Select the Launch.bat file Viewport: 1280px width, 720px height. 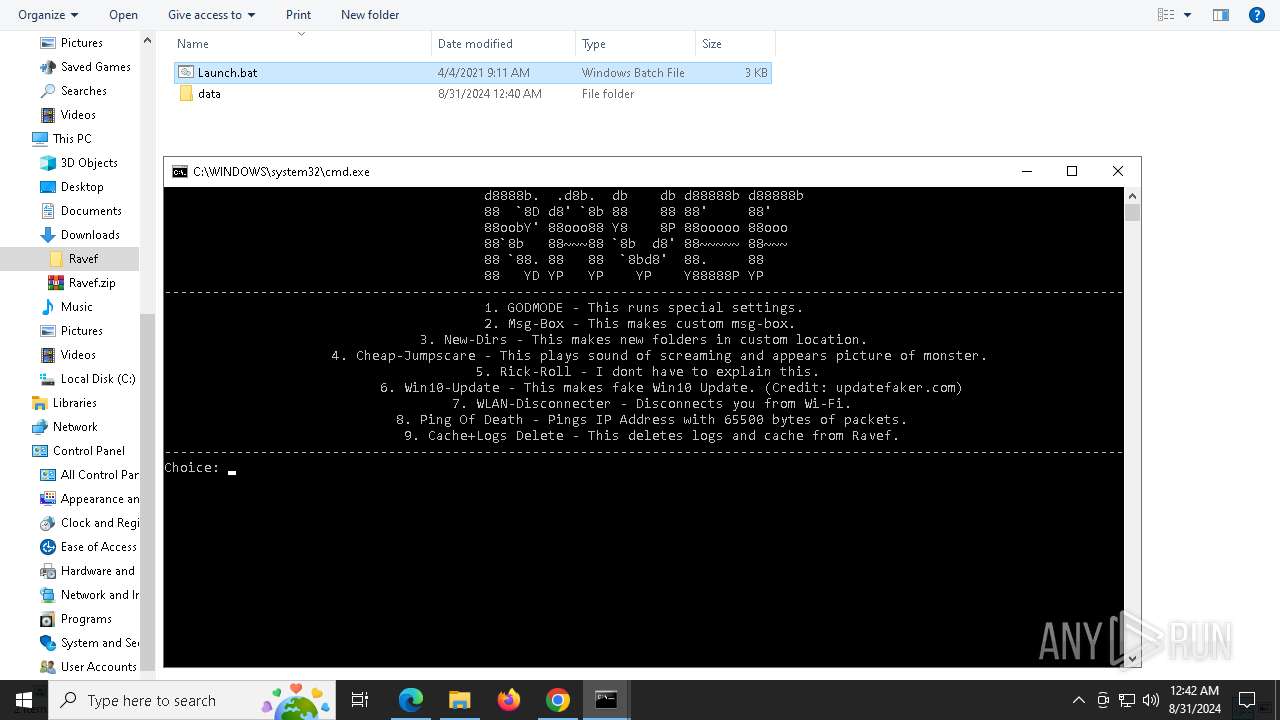(472, 73)
